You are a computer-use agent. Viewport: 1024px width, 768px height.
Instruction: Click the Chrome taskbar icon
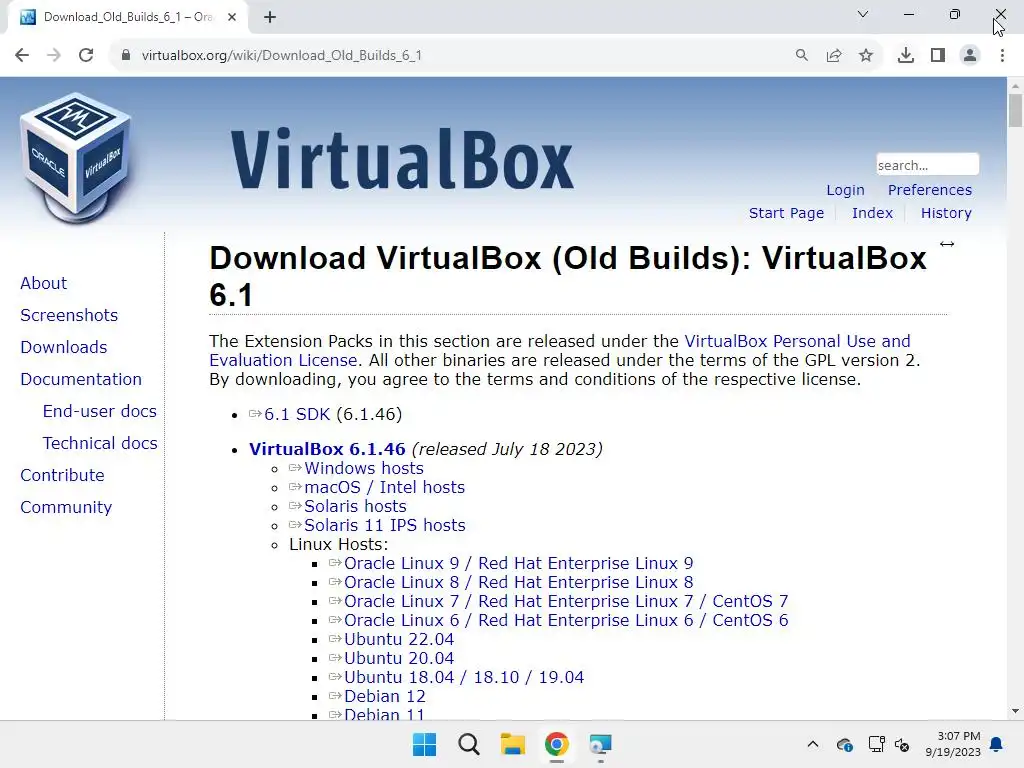(x=556, y=744)
